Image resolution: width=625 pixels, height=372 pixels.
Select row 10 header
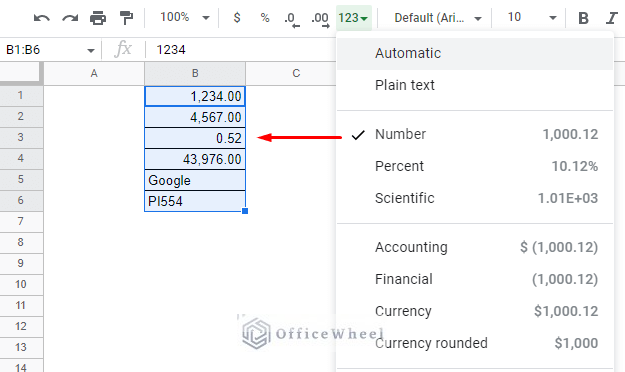click(x=21, y=285)
